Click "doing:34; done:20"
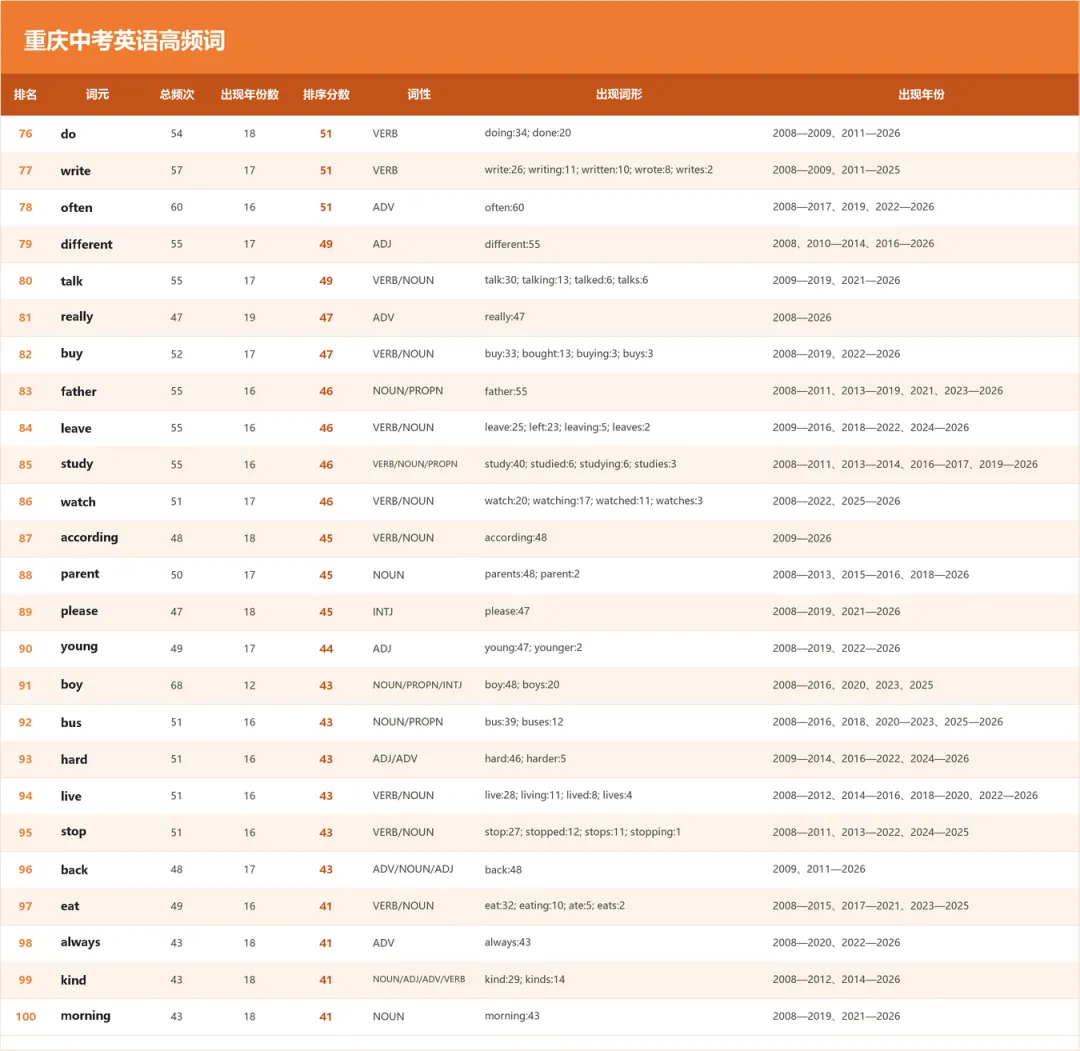Screen dimensions: 1080x1051 [x=528, y=133]
